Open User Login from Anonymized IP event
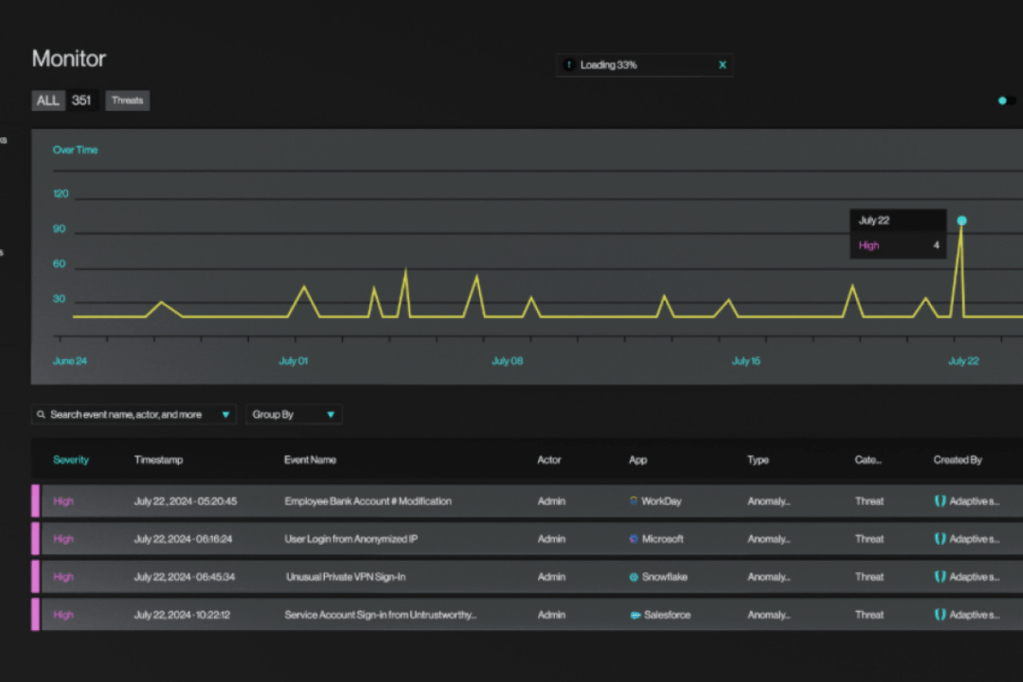Image resolution: width=1023 pixels, height=682 pixels. [351, 539]
